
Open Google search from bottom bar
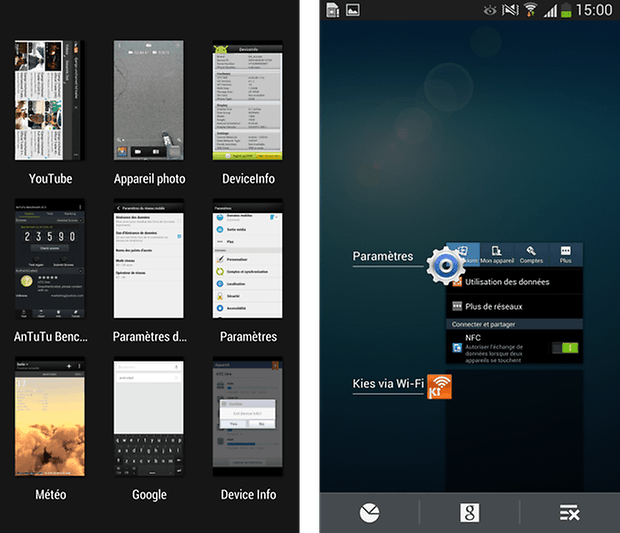469,513
